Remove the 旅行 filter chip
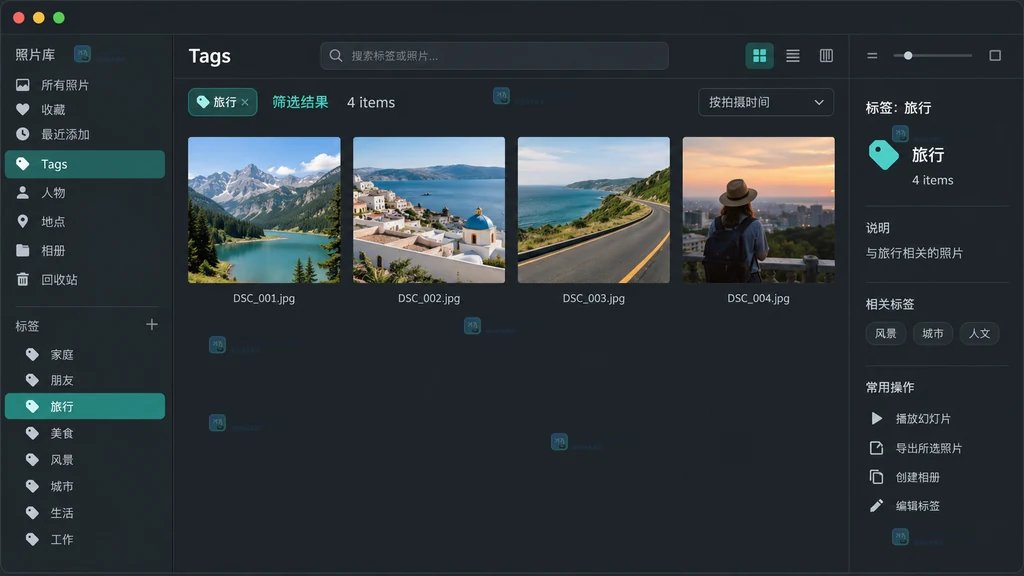 click(x=245, y=103)
